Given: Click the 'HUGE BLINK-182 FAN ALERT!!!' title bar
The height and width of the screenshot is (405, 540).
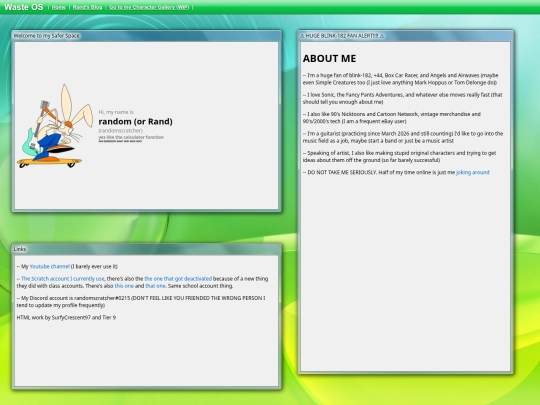Looking at the screenshot, I should point(405,35).
